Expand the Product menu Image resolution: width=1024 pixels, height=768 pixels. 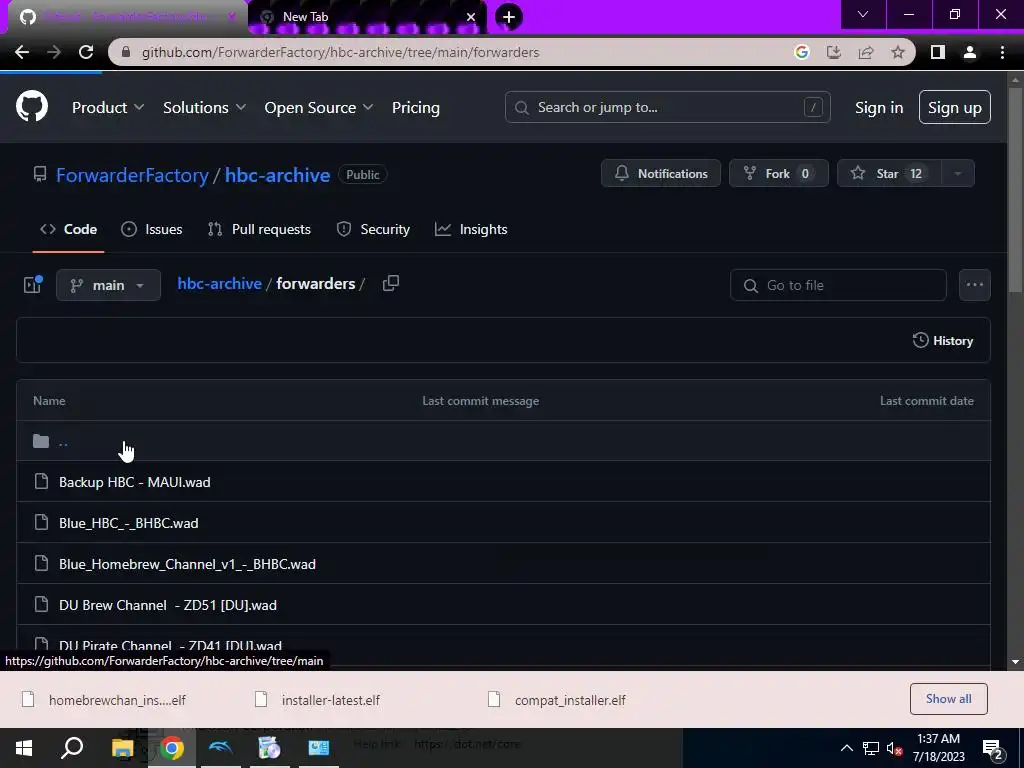coord(108,108)
